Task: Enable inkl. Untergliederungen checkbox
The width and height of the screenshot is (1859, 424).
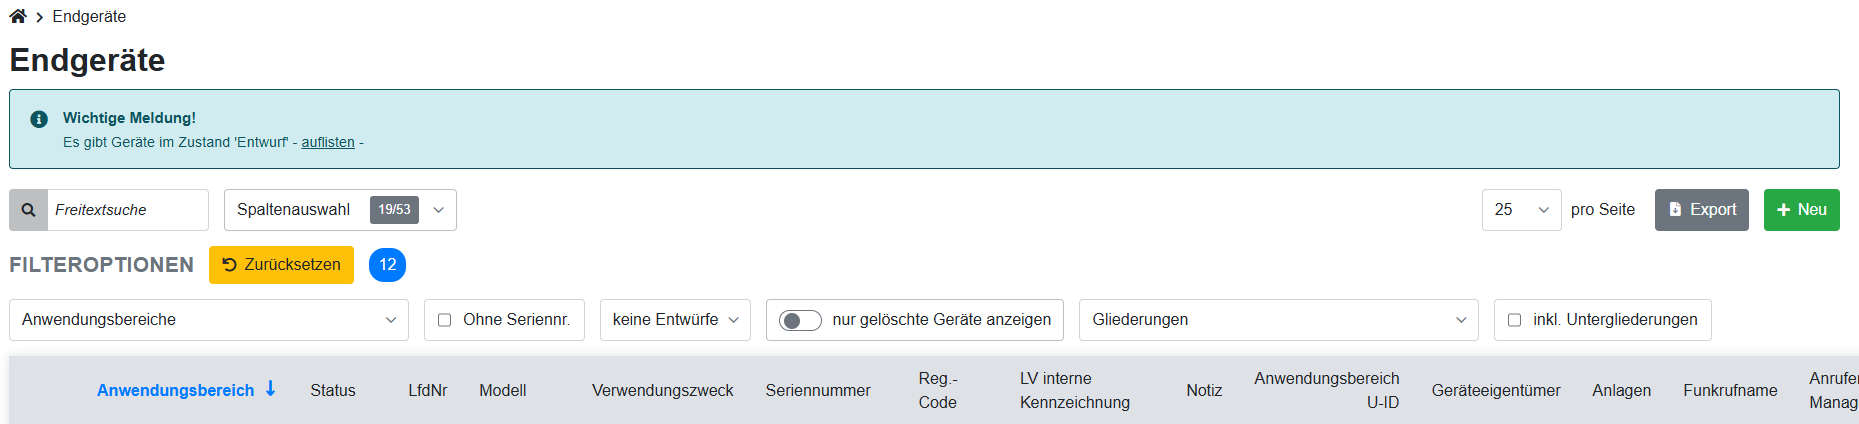Action: 1514,320
